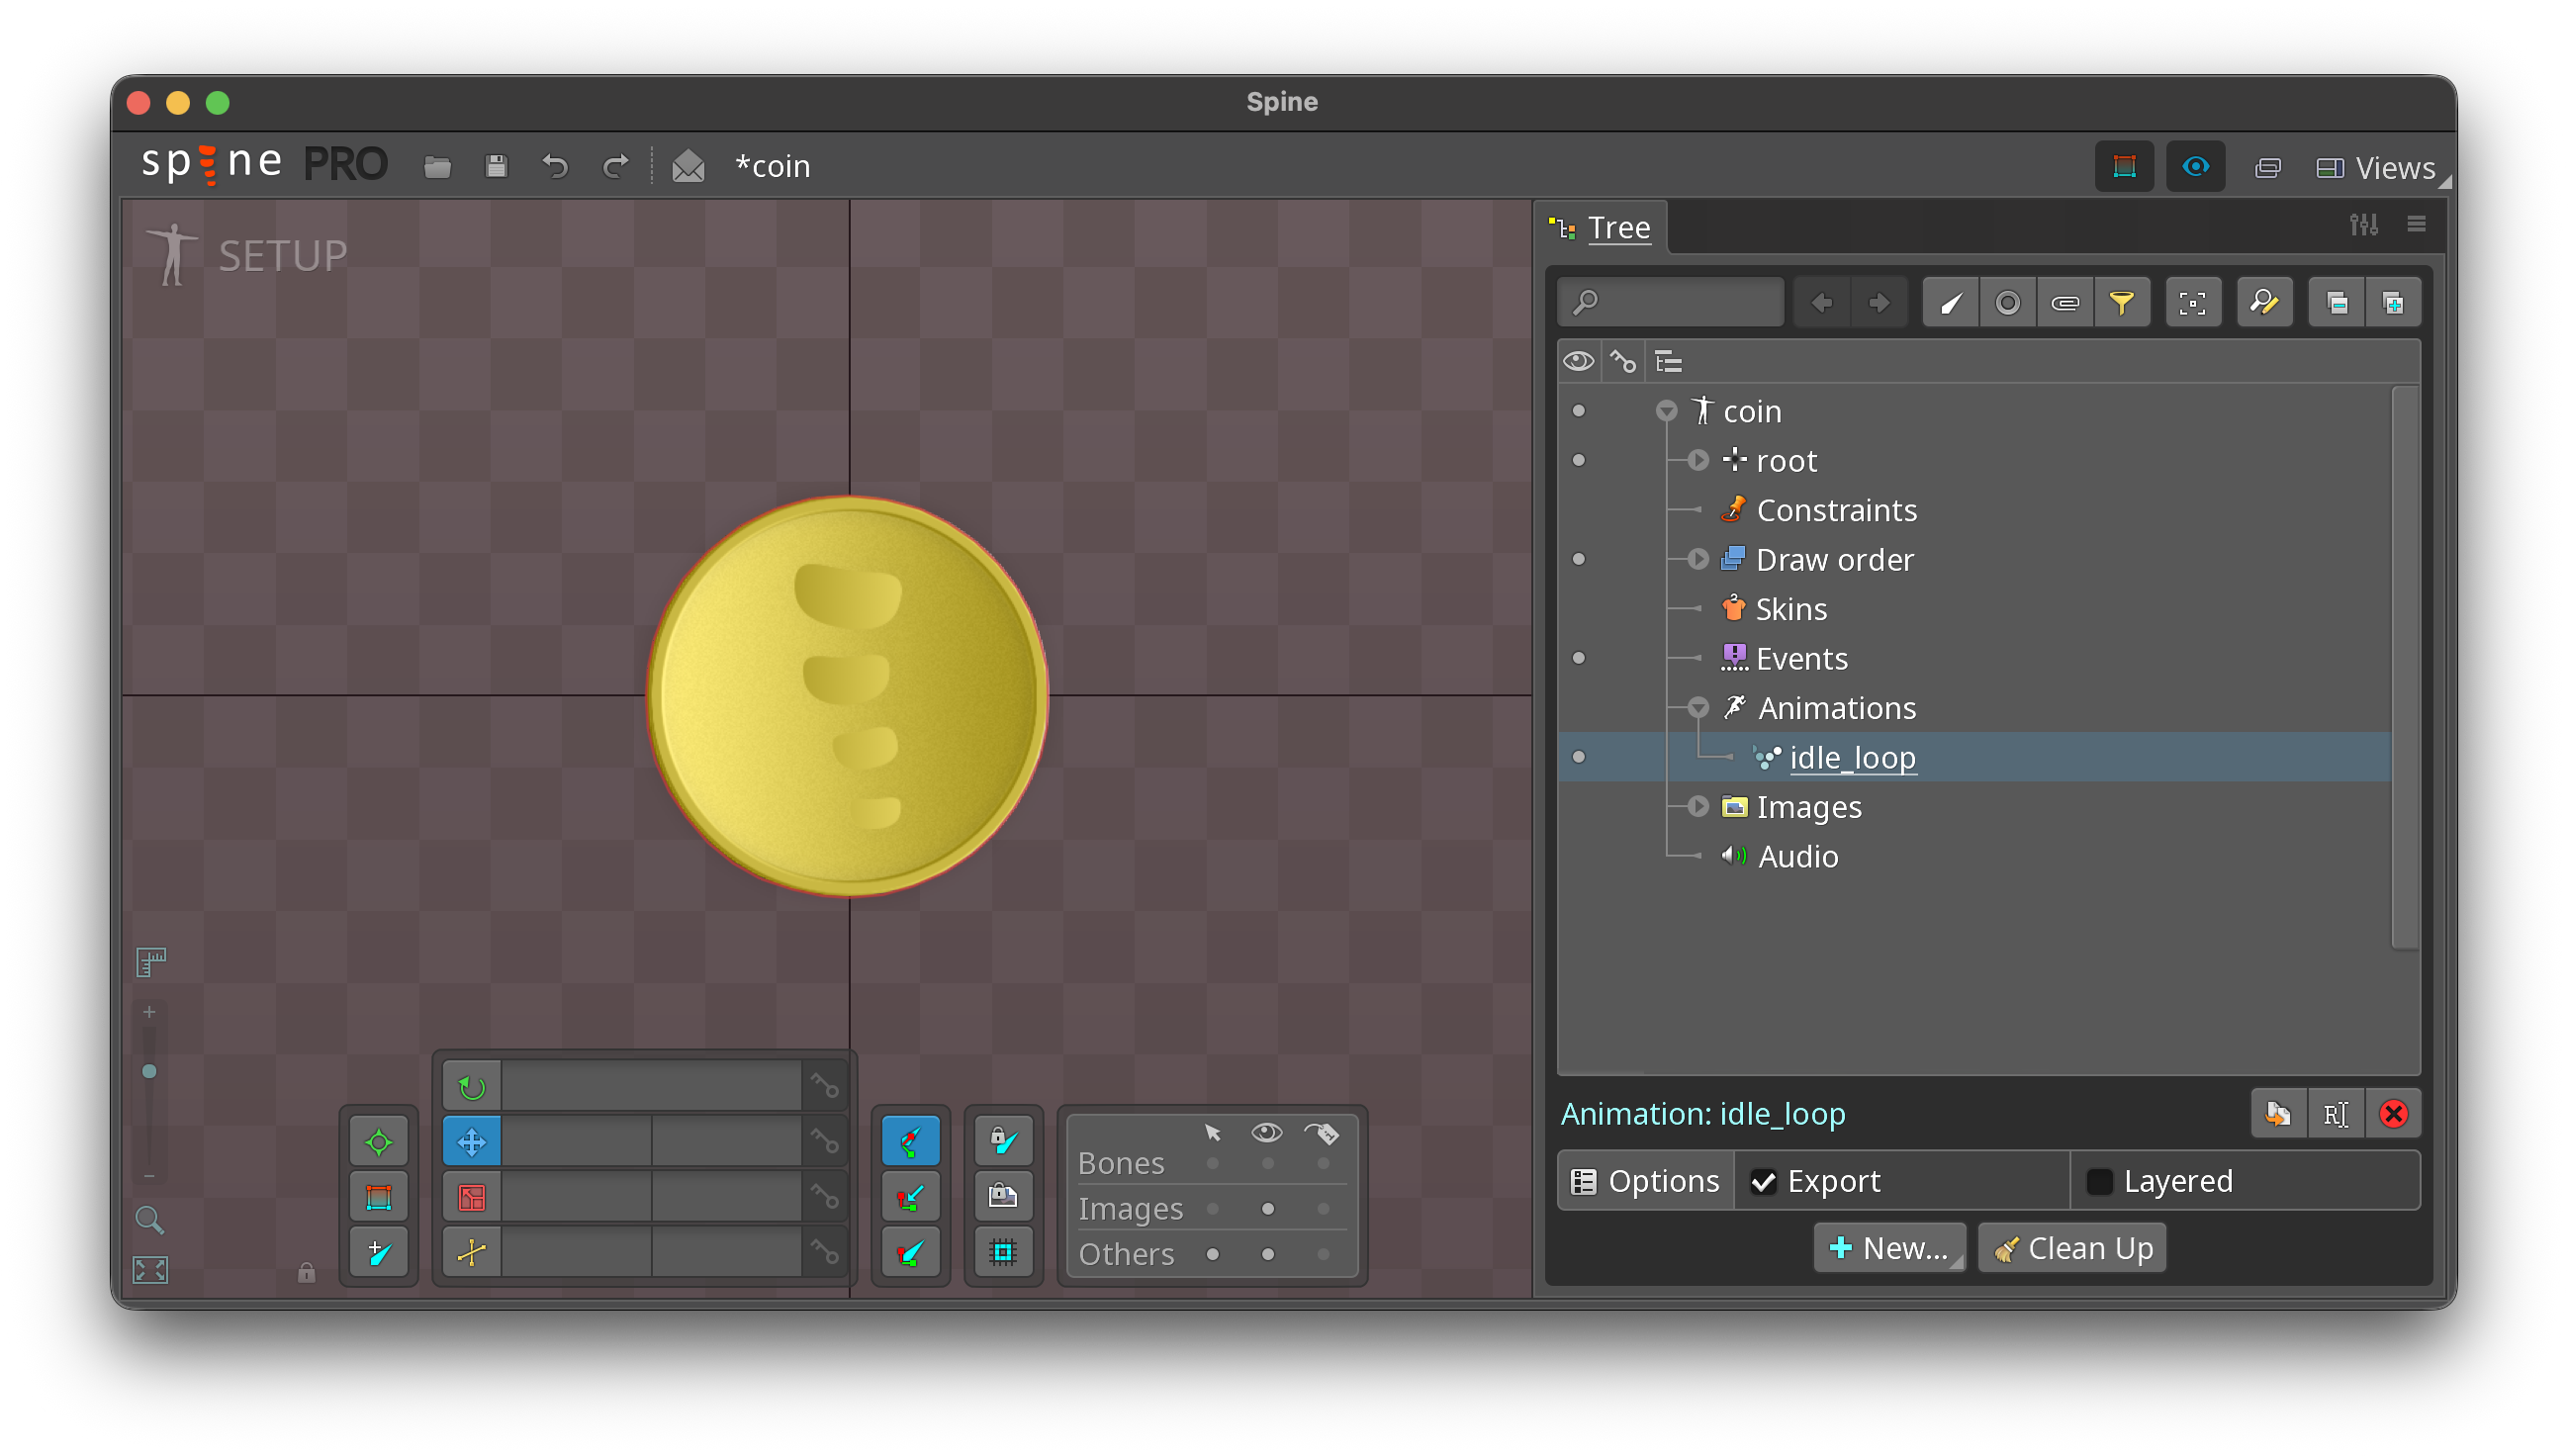The image size is (2568, 1456).
Task: Click the New animation button
Action: tap(1889, 1247)
